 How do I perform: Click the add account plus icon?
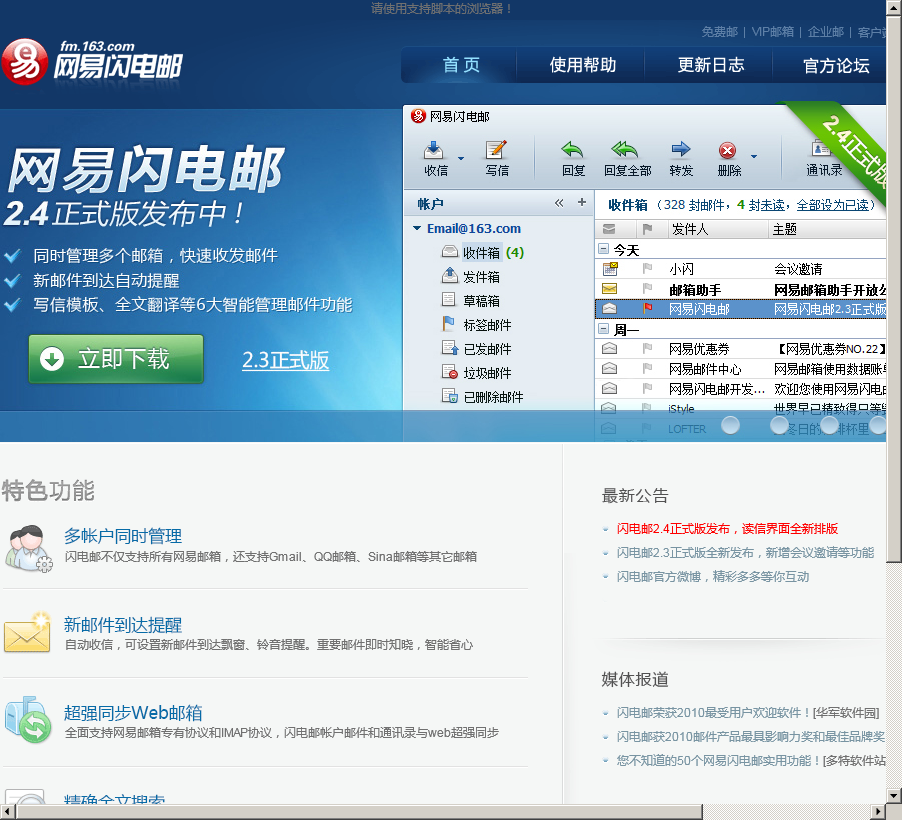click(x=582, y=202)
